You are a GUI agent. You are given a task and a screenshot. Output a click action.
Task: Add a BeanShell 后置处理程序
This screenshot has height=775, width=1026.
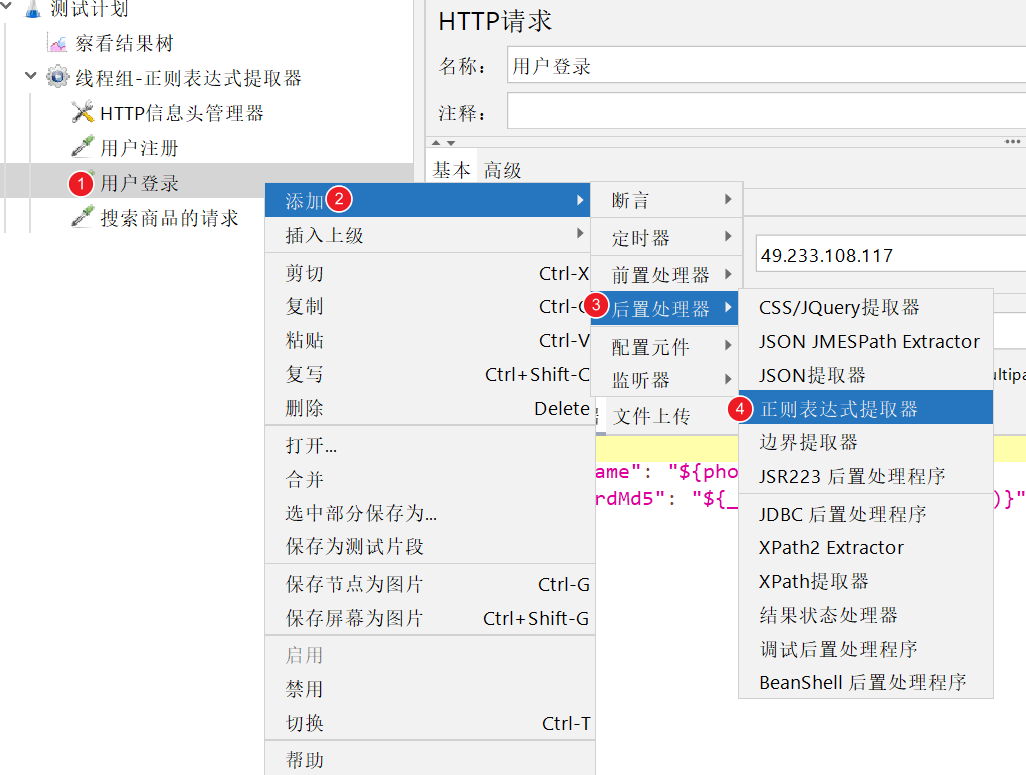tap(866, 682)
